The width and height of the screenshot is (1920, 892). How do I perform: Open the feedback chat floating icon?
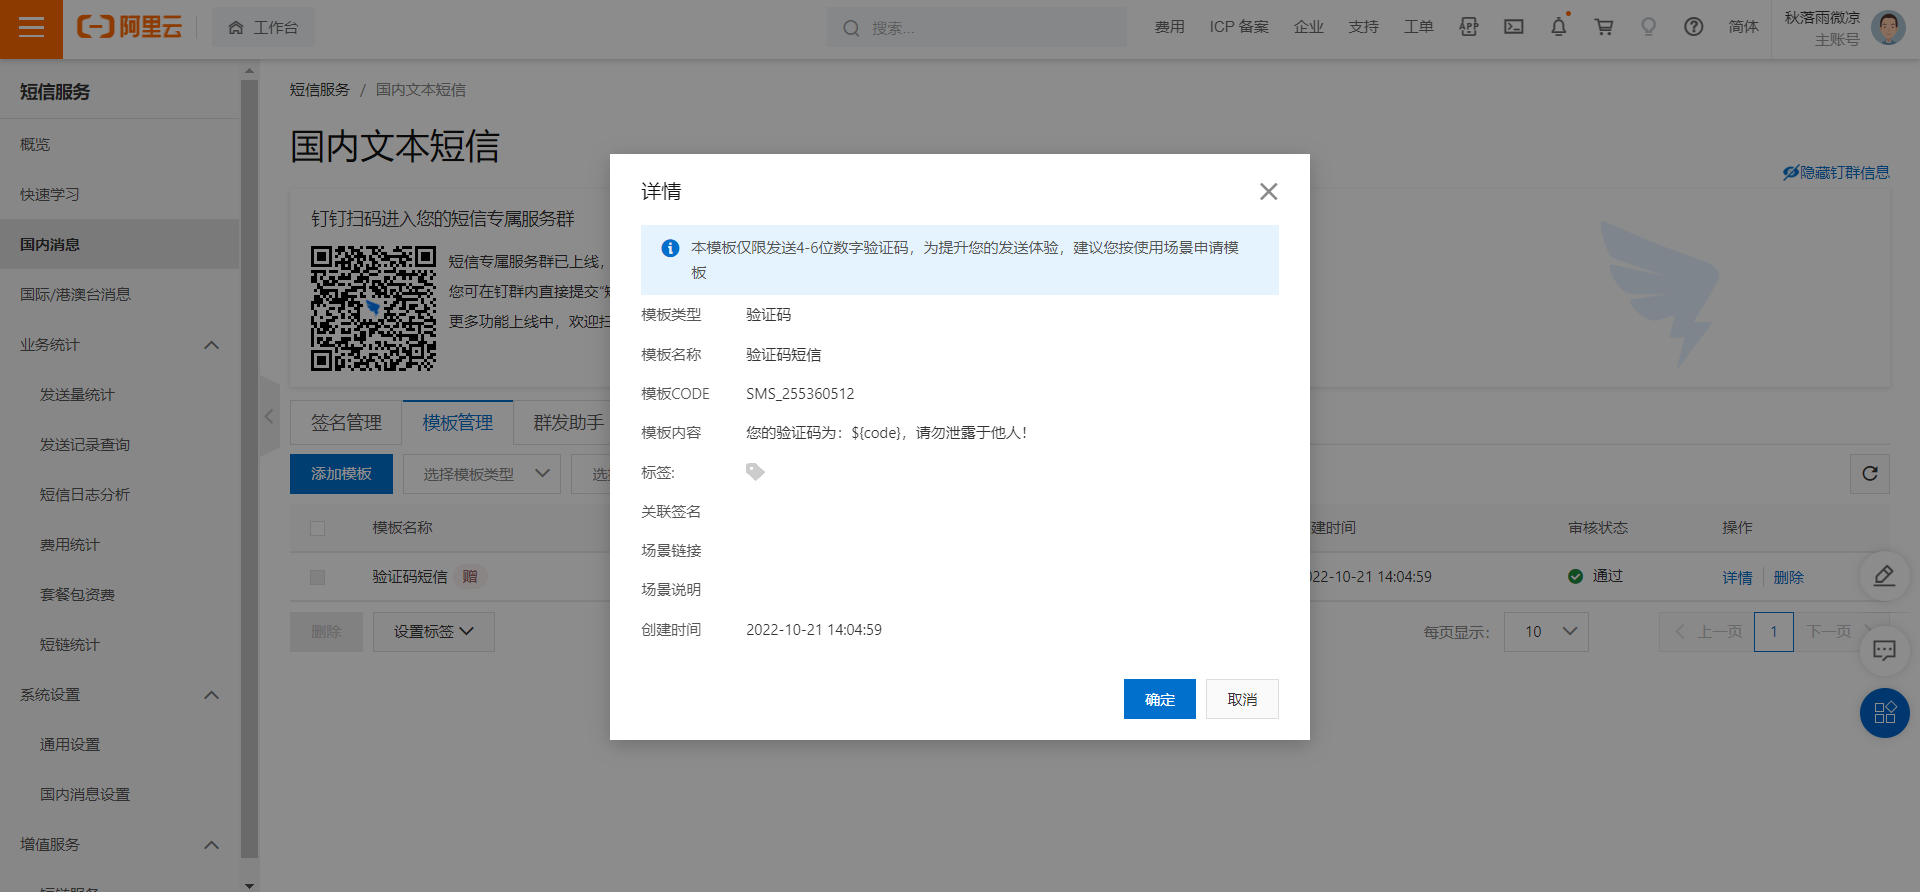(1884, 651)
